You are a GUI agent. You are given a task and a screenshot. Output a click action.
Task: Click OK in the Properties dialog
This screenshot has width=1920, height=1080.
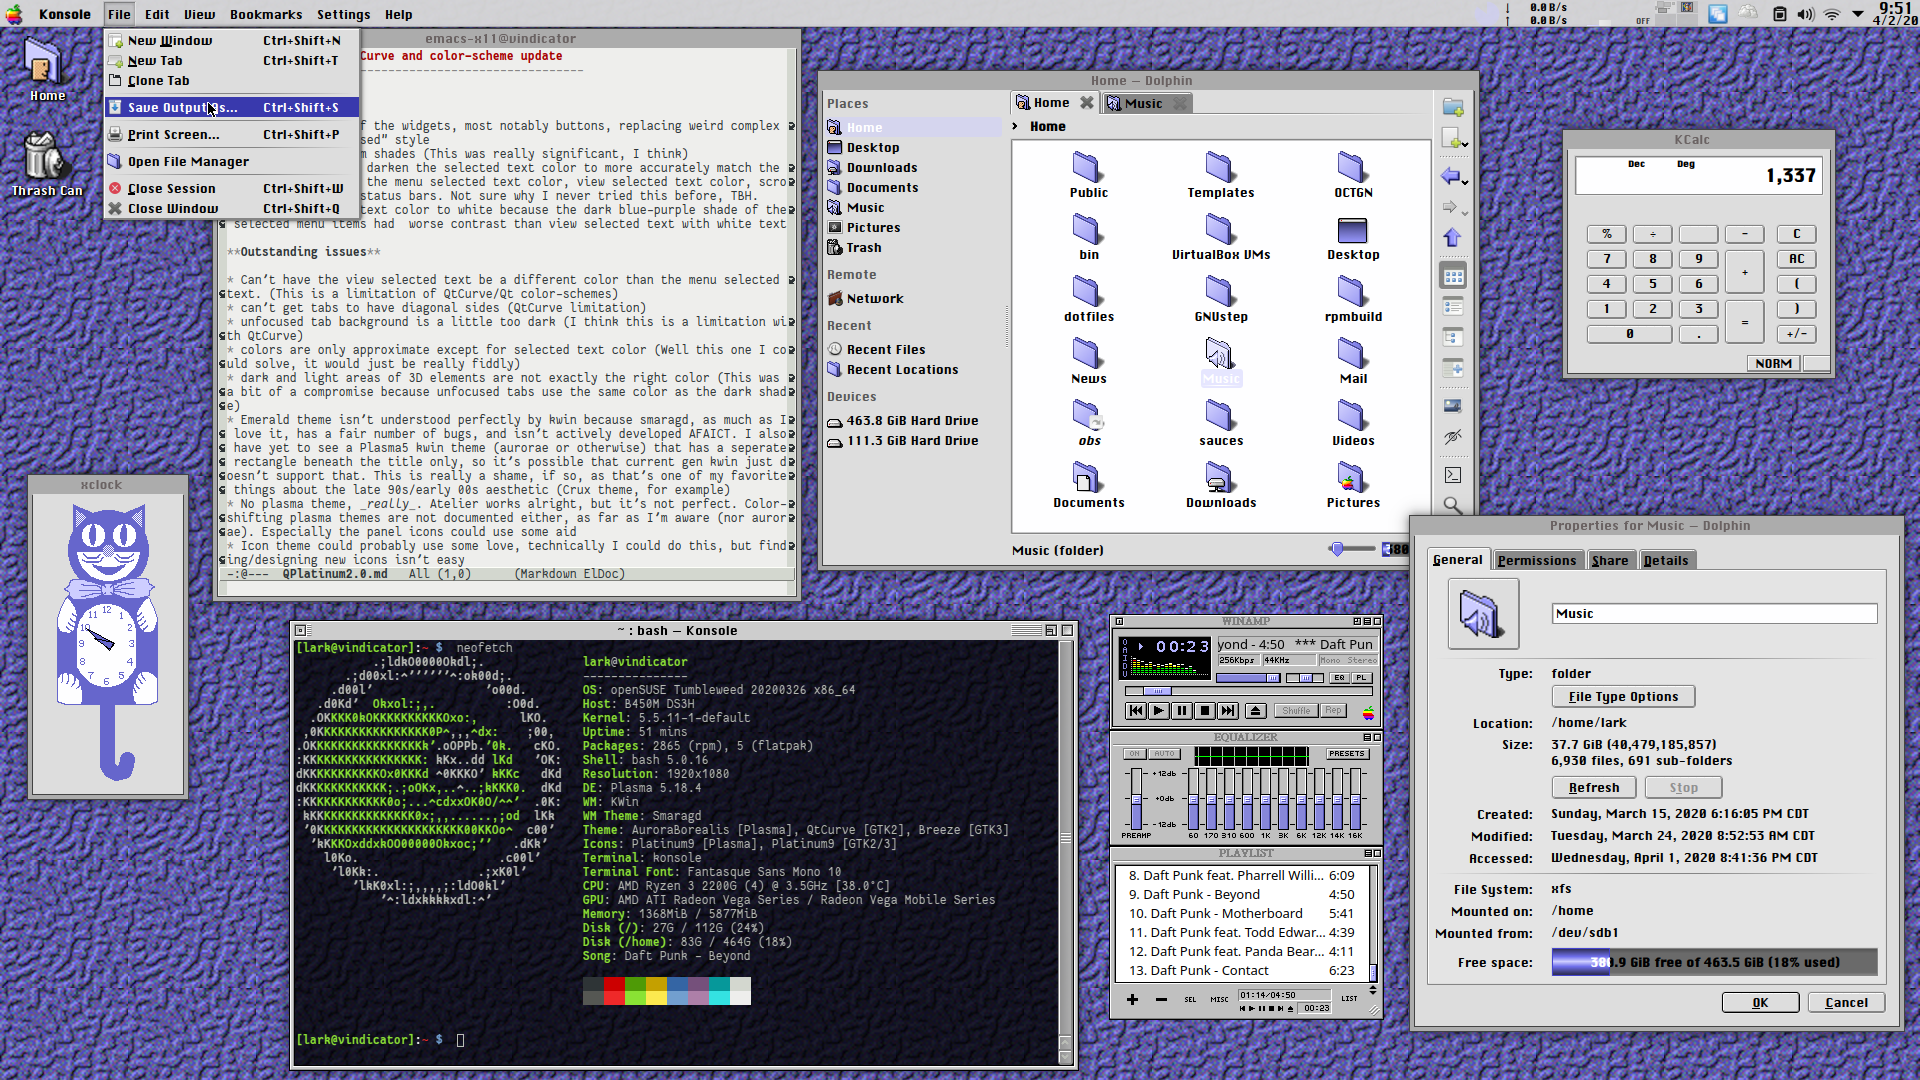tap(1760, 1003)
